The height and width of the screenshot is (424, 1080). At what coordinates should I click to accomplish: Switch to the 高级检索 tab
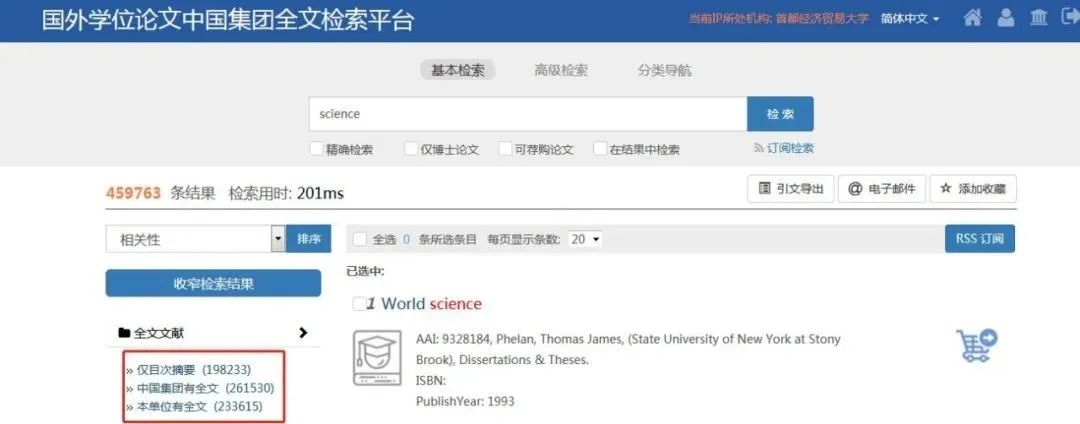561,70
